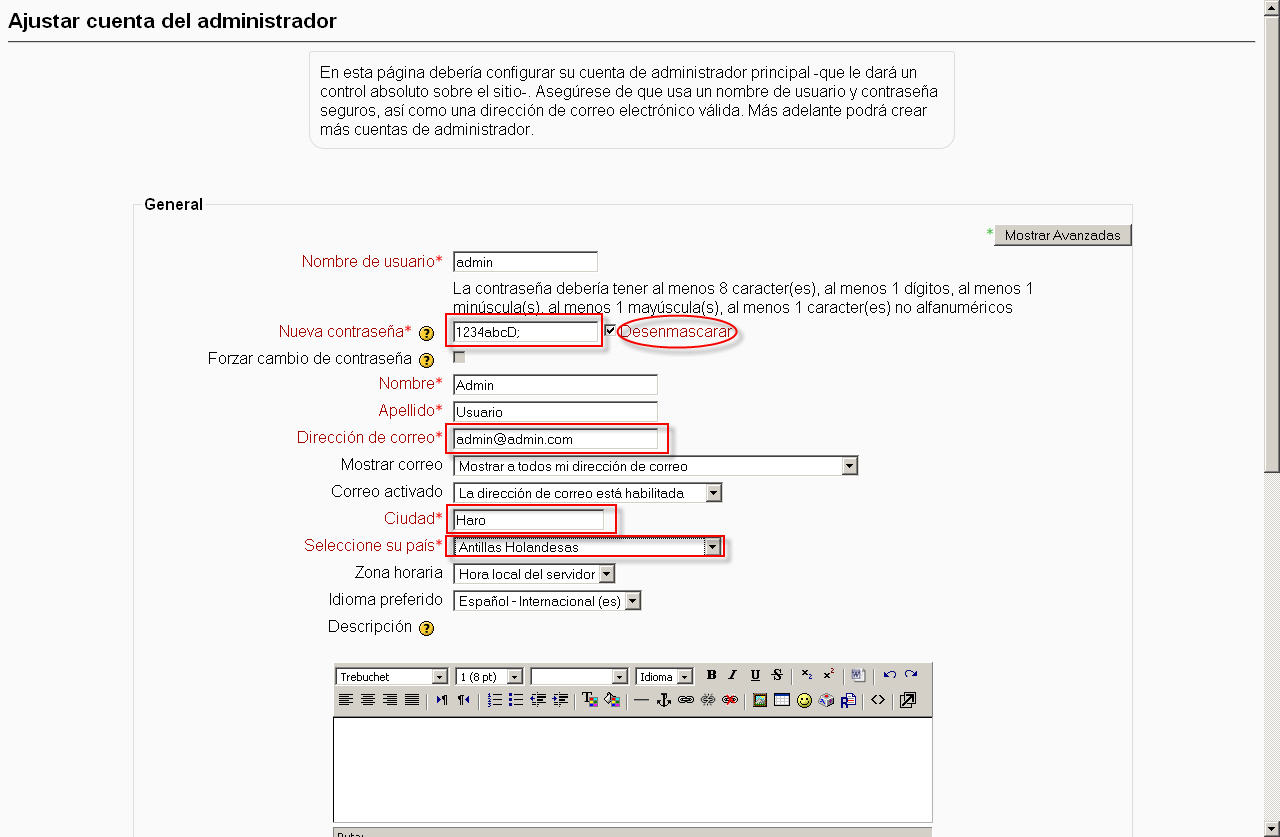Toggle bold formatting in the editor
Image resolution: width=1280 pixels, height=837 pixels.
(712, 676)
